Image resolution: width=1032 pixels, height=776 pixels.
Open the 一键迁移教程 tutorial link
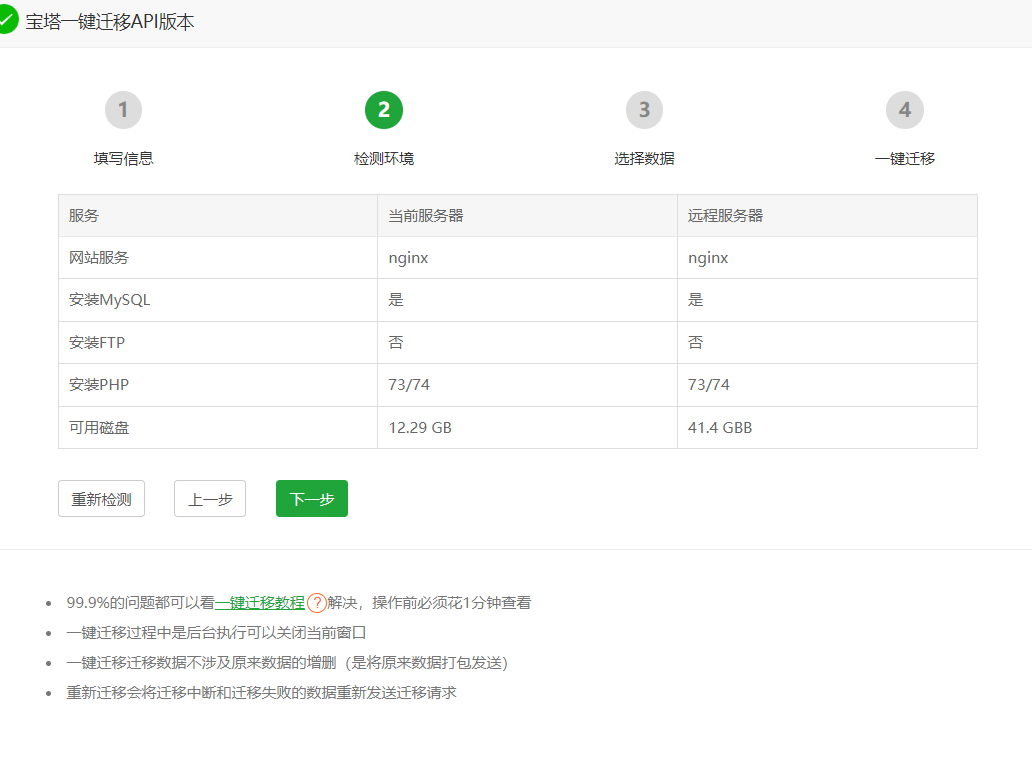point(260,603)
